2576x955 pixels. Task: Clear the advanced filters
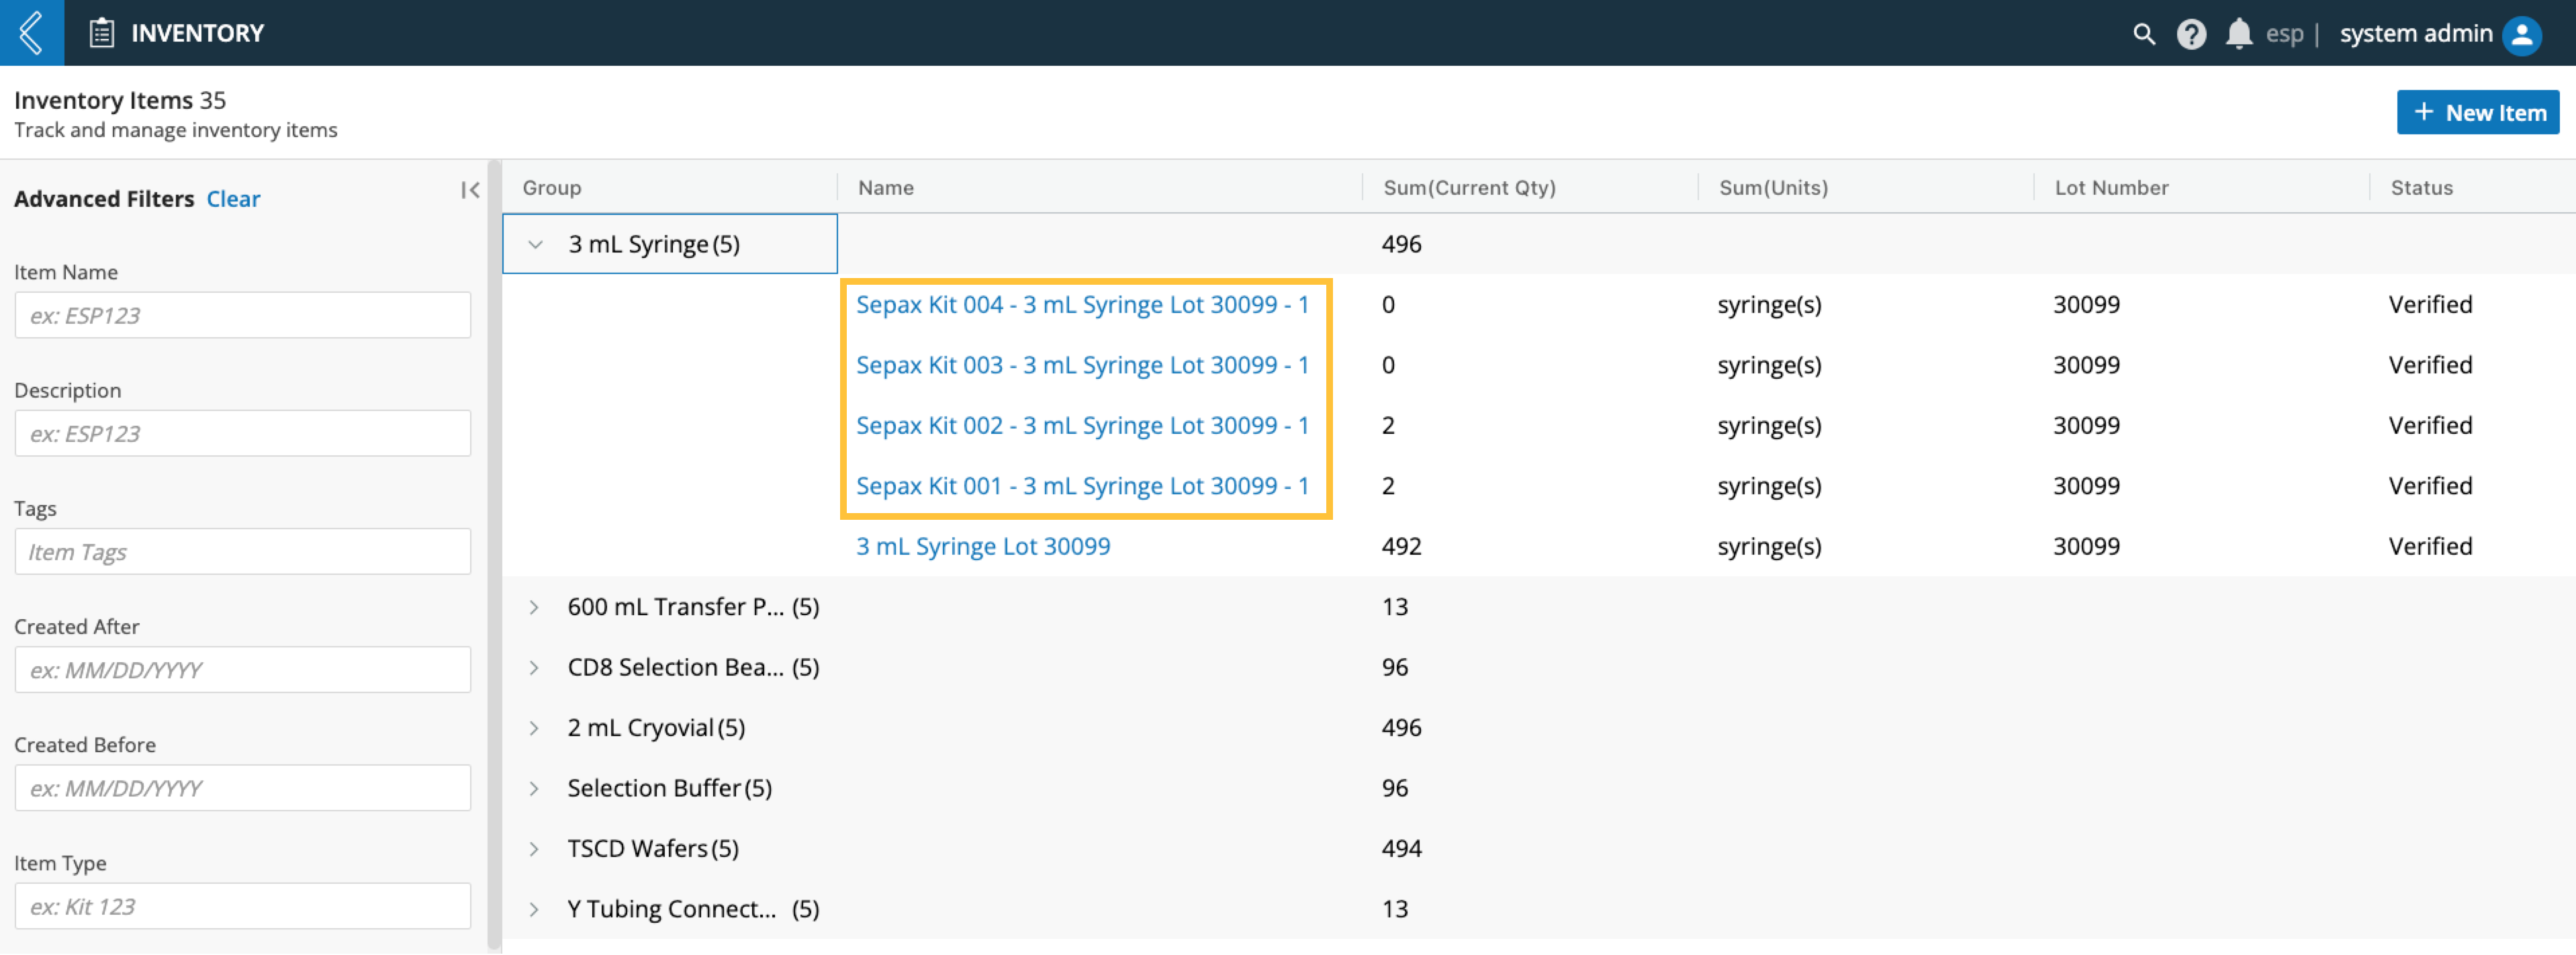click(x=233, y=199)
